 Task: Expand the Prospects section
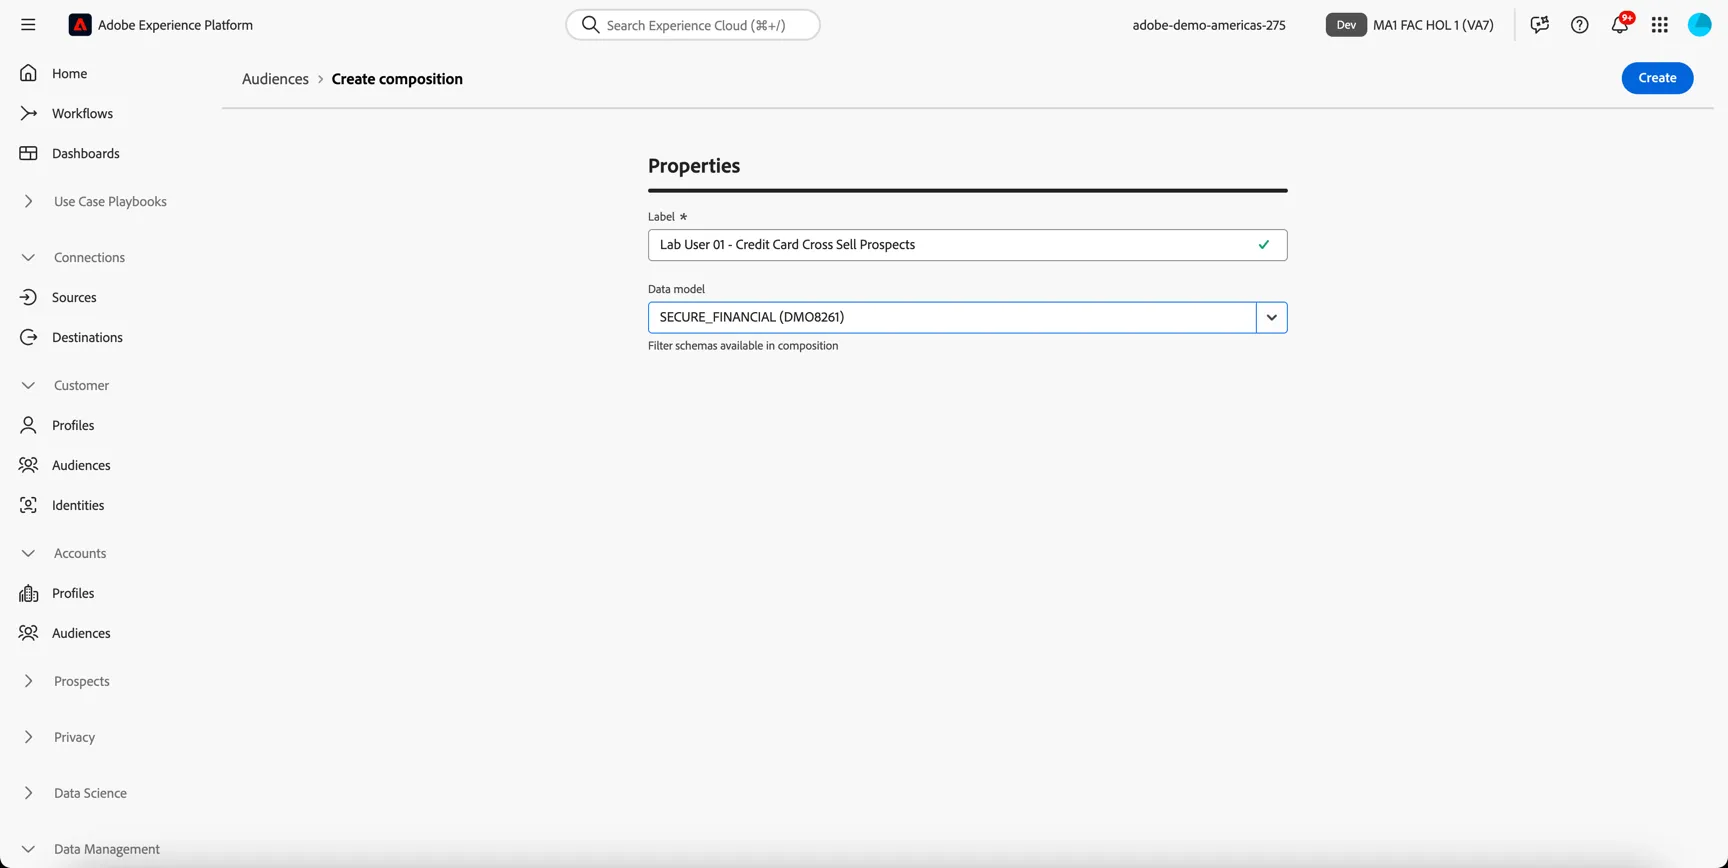28,681
